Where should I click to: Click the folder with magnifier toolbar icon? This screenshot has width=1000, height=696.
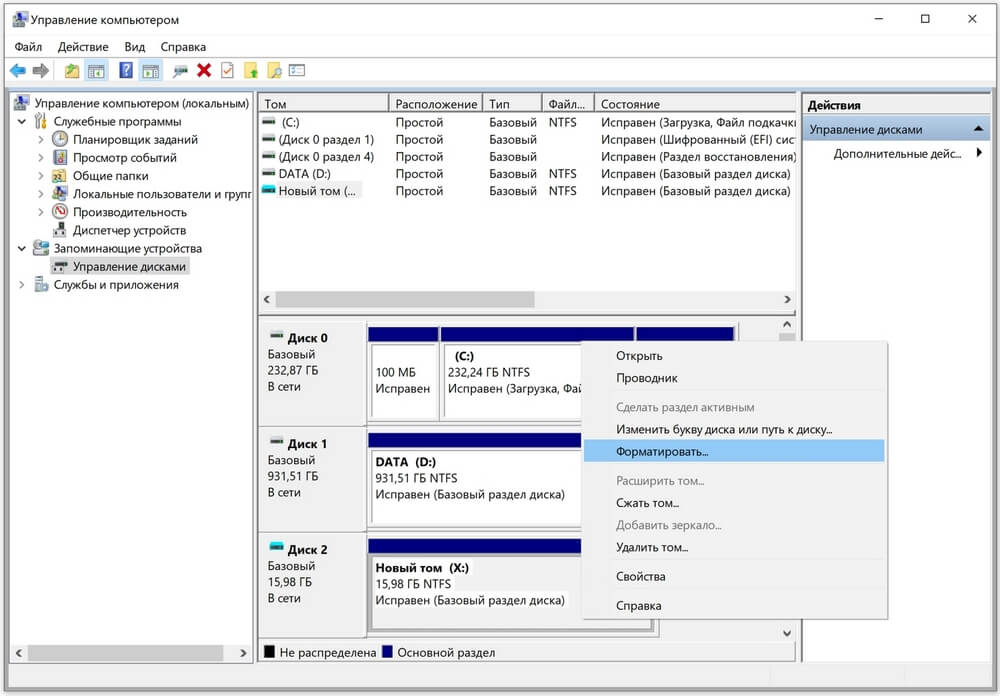point(273,70)
